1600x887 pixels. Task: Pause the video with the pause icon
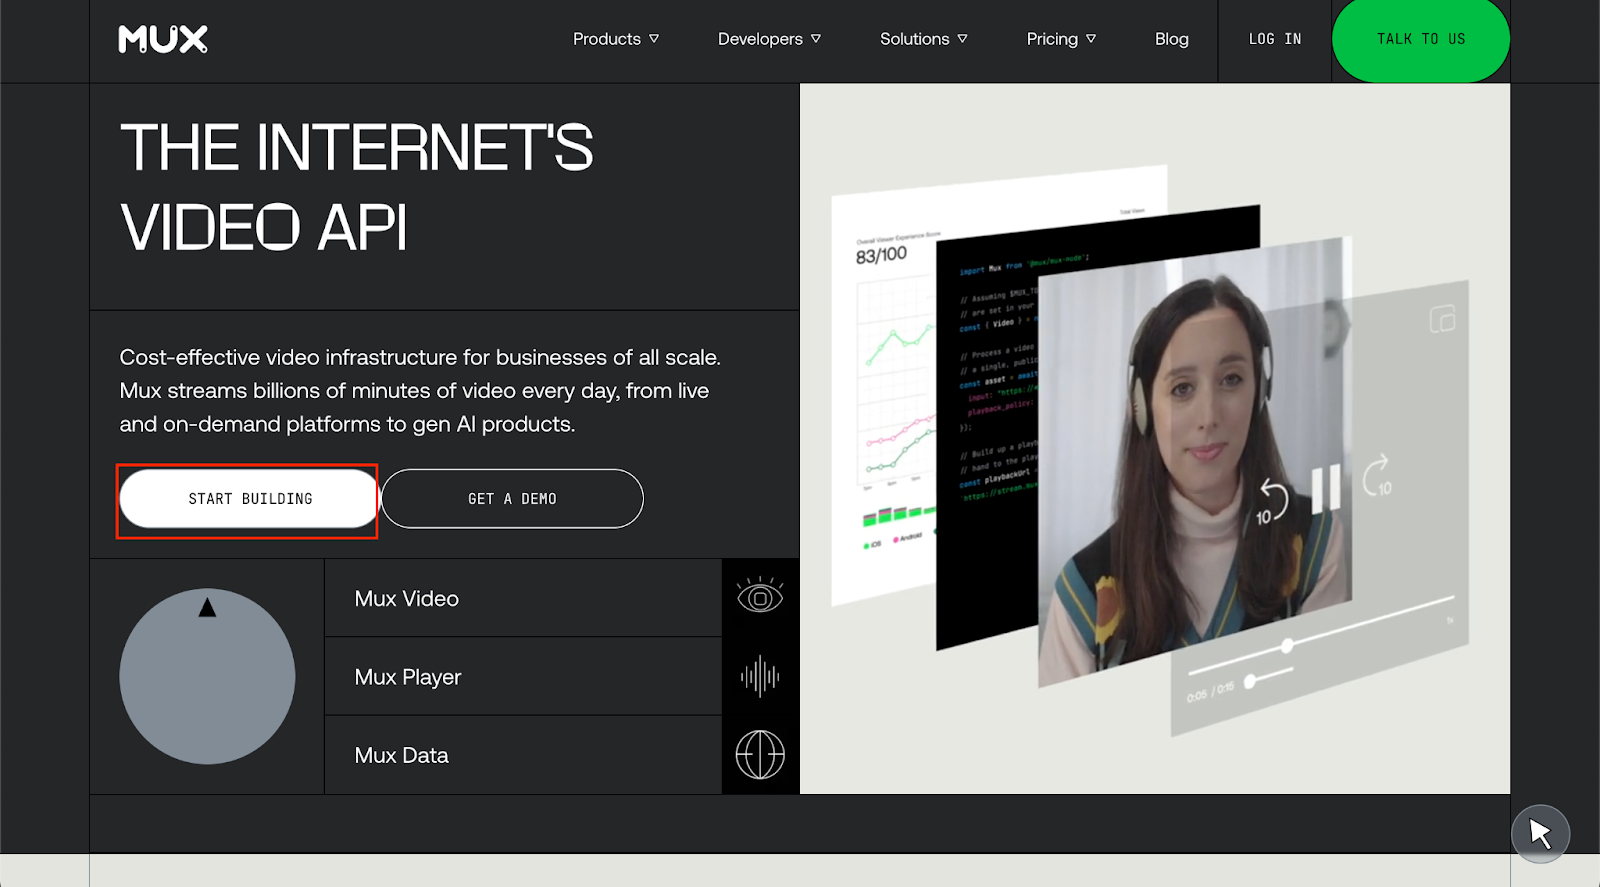coord(1325,490)
